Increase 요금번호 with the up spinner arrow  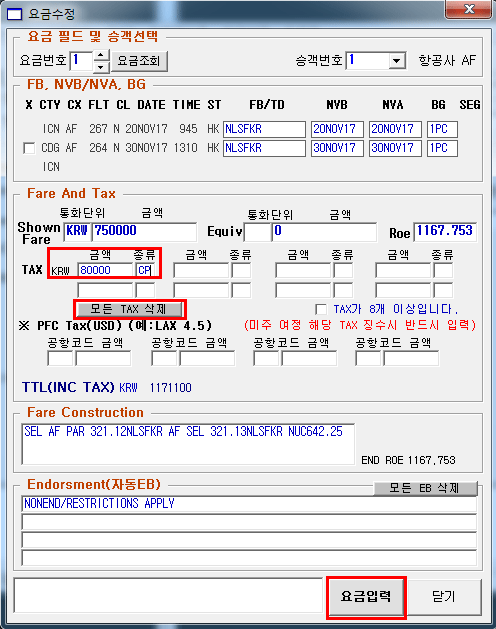tap(101, 55)
